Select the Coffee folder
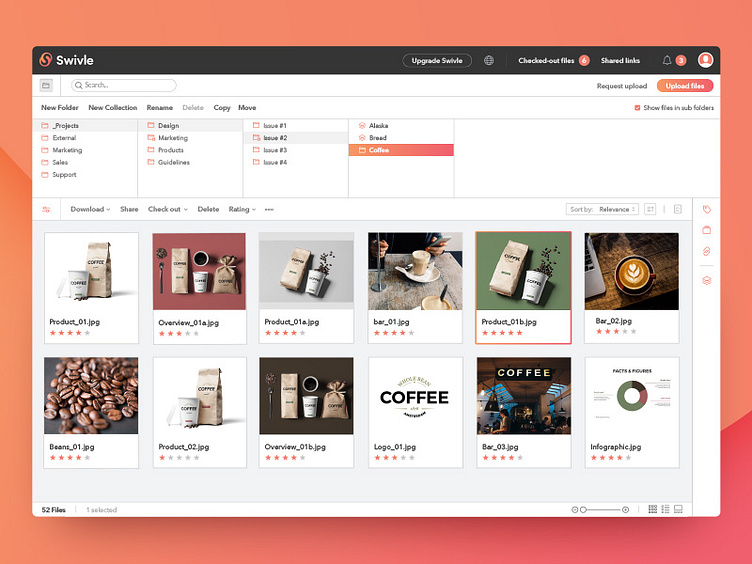 click(401, 150)
